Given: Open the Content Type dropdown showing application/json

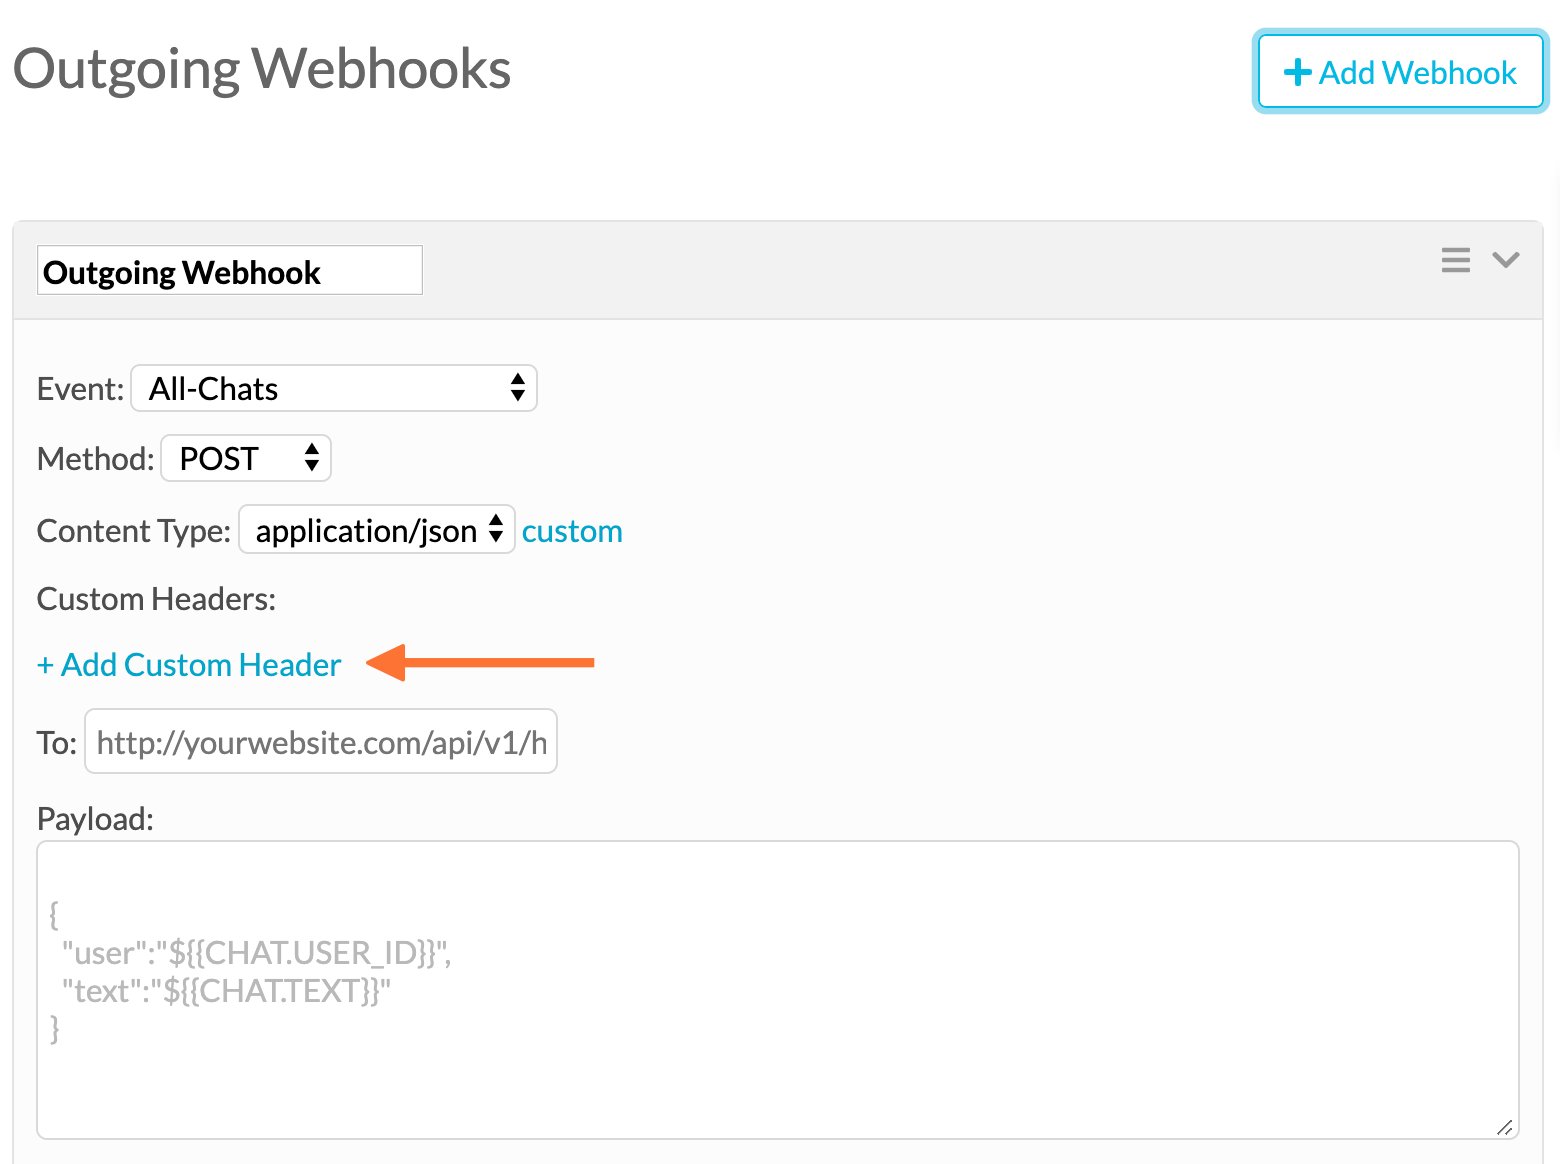Looking at the screenshot, I should click(x=370, y=530).
